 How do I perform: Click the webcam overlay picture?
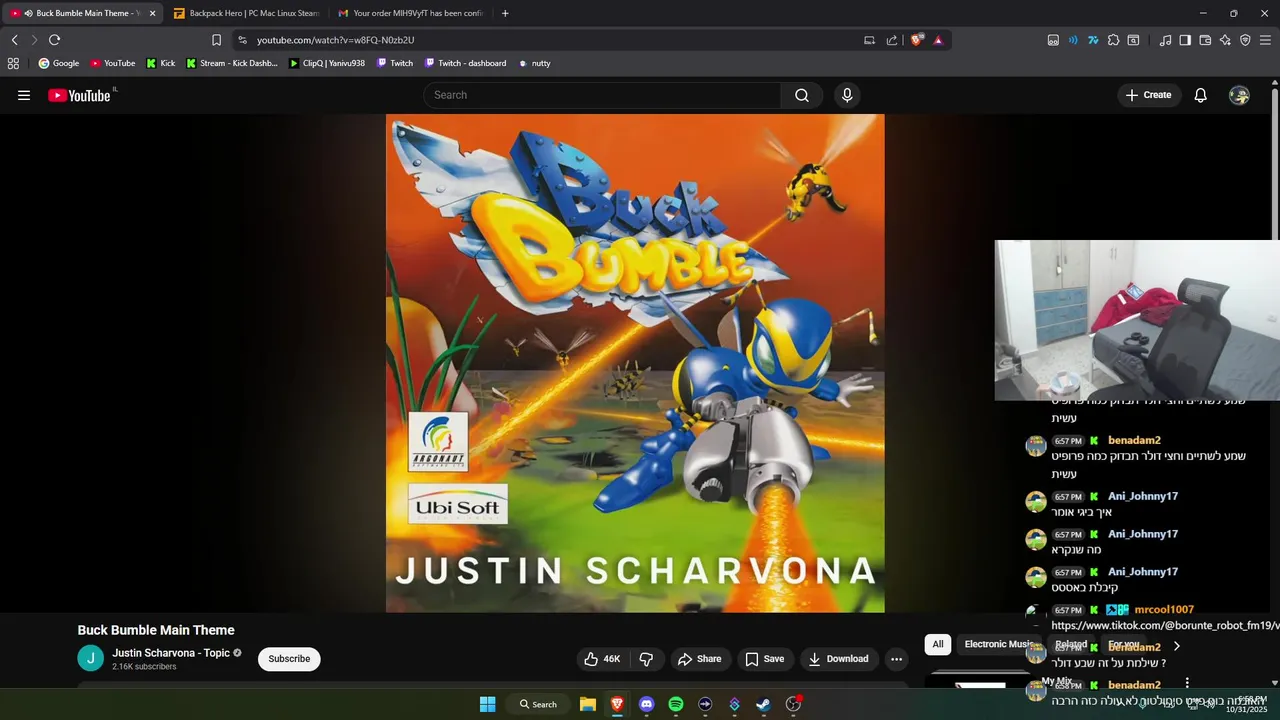[x=1137, y=320]
